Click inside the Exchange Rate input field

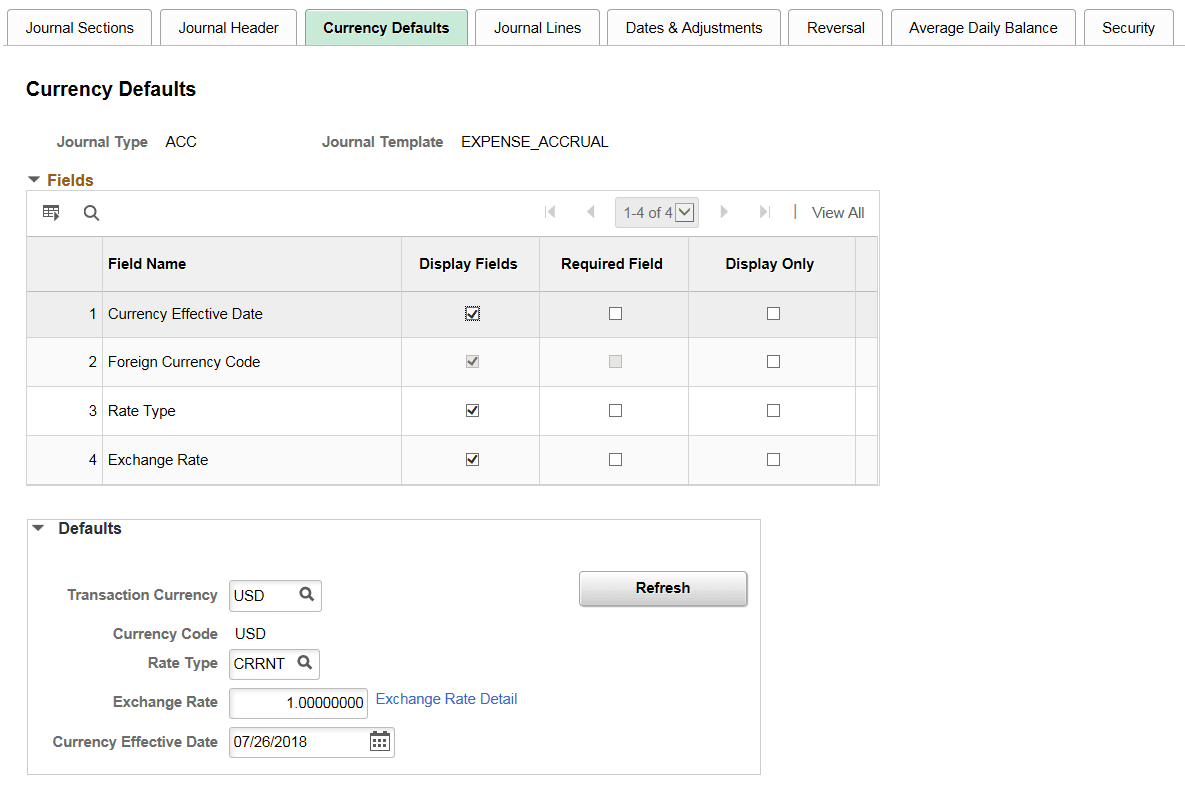[298, 703]
